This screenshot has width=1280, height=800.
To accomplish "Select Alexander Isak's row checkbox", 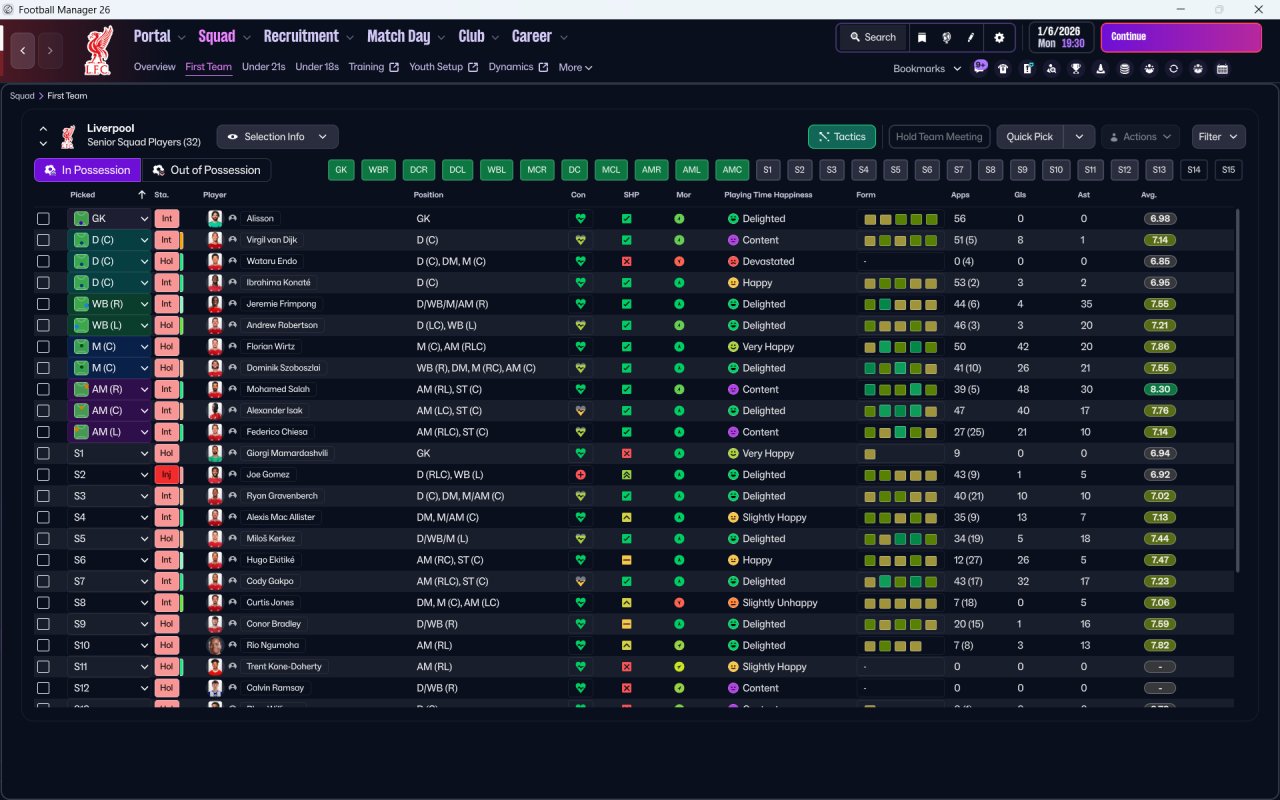I will coord(43,411).
